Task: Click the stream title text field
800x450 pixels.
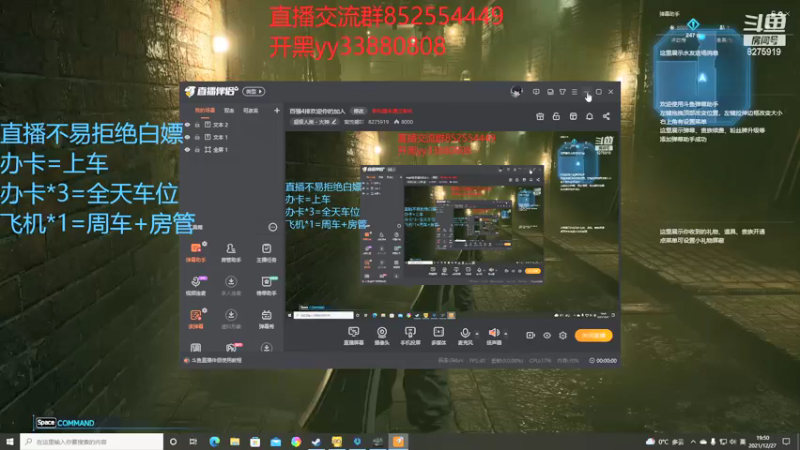Action: tap(317, 111)
